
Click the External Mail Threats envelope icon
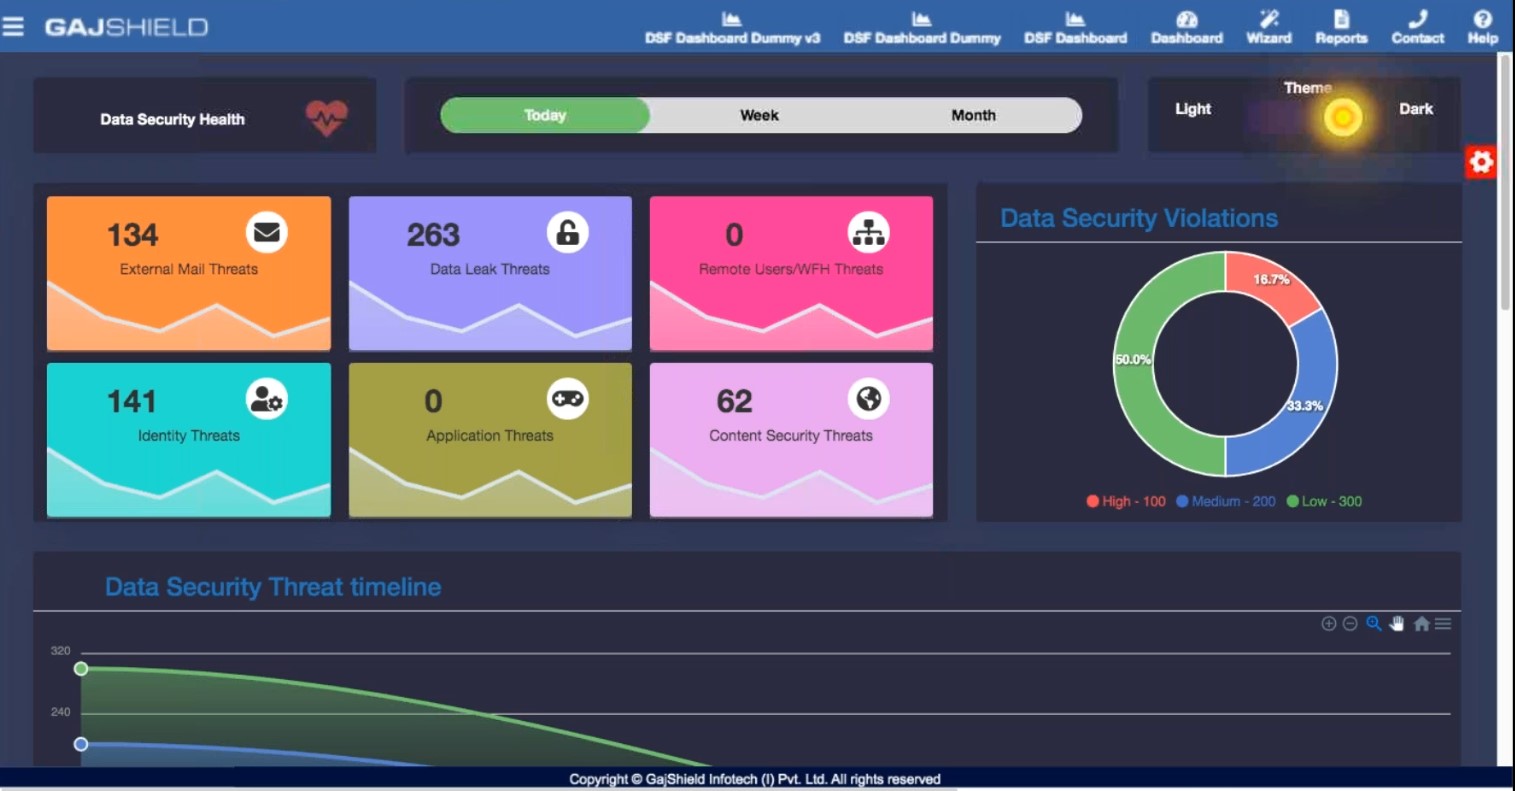pyautogui.click(x=266, y=232)
